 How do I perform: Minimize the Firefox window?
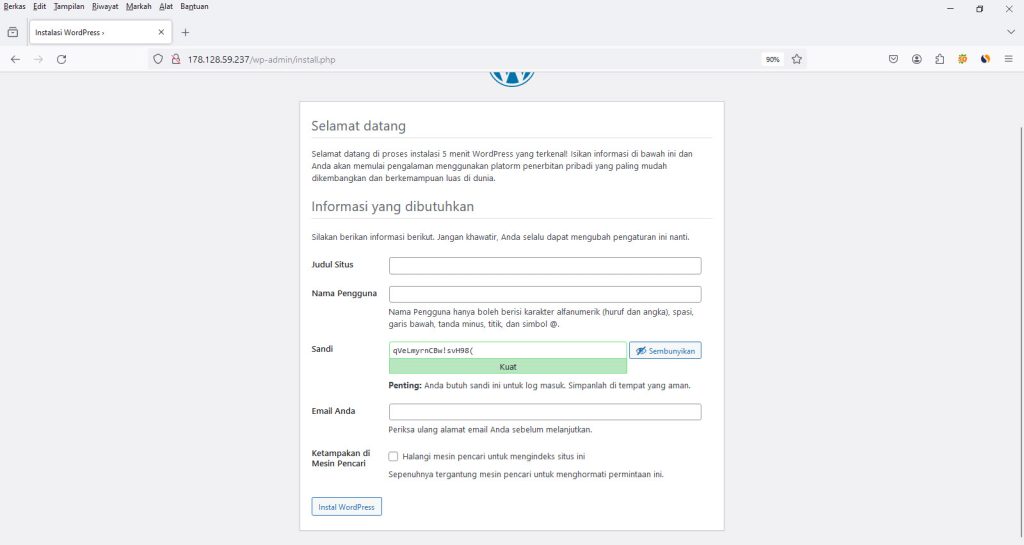[x=950, y=8]
